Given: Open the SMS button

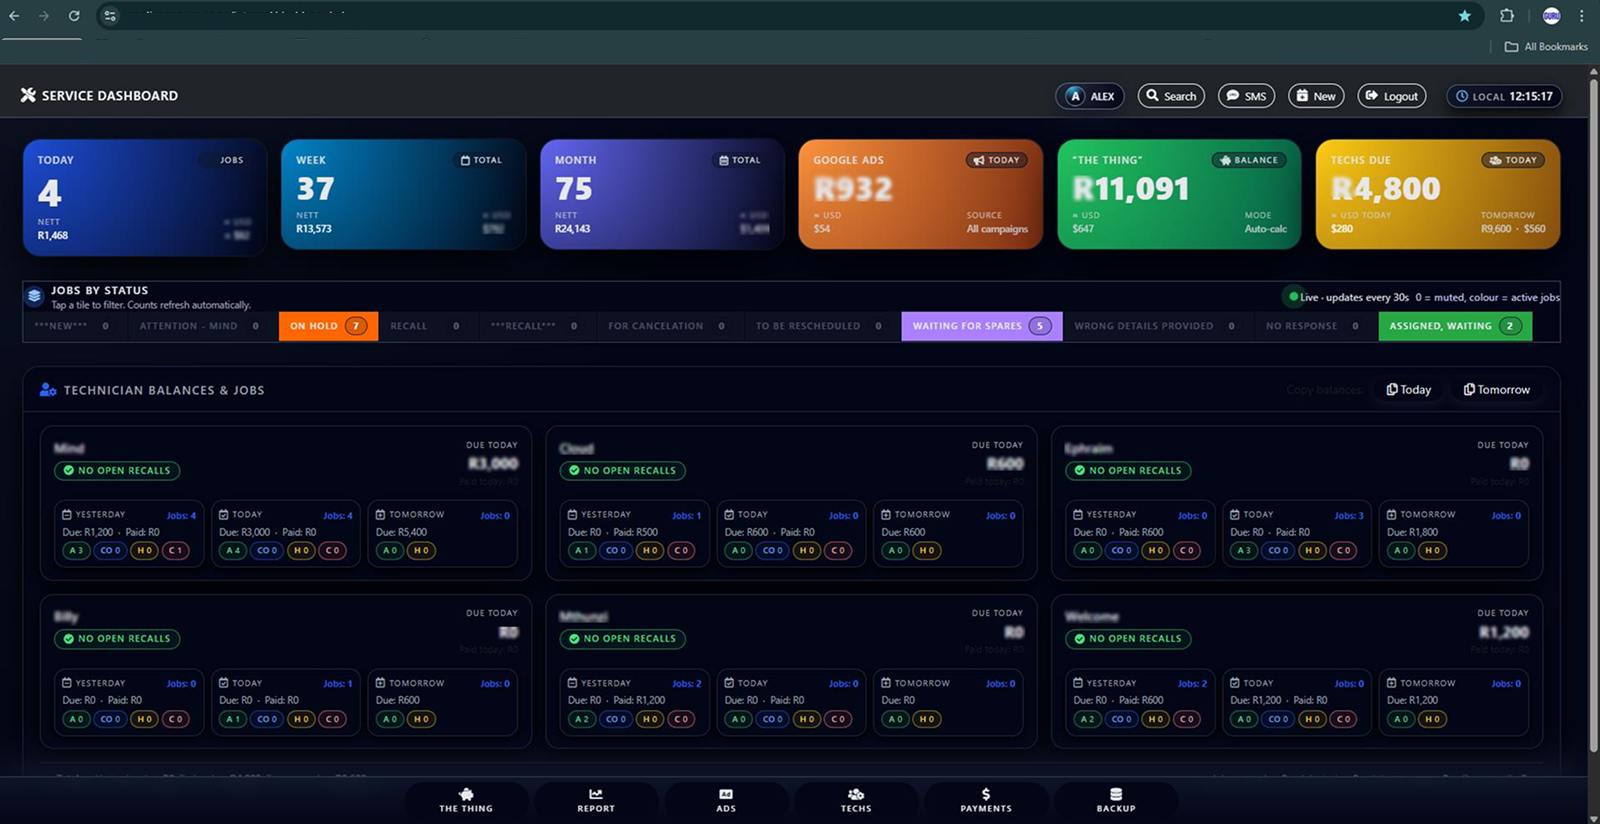Looking at the screenshot, I should point(1246,96).
